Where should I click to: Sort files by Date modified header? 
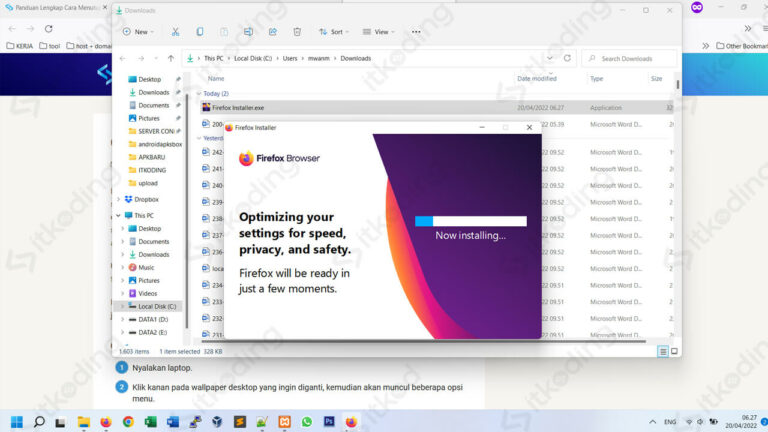[x=537, y=78]
